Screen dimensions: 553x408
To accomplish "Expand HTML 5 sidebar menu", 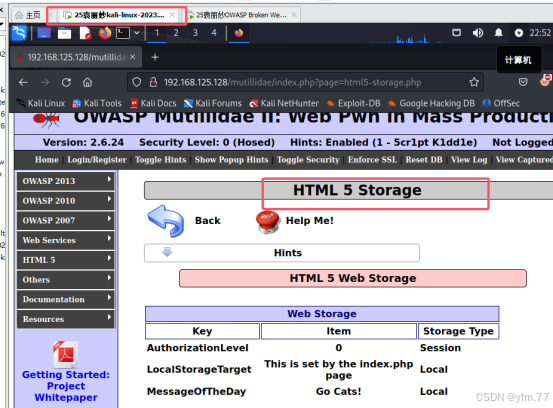I will (66, 260).
